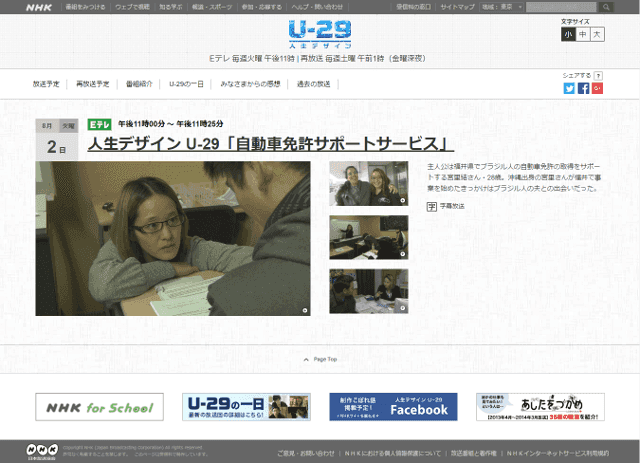Click the 字 subtitle broadcast icon

(x=432, y=207)
